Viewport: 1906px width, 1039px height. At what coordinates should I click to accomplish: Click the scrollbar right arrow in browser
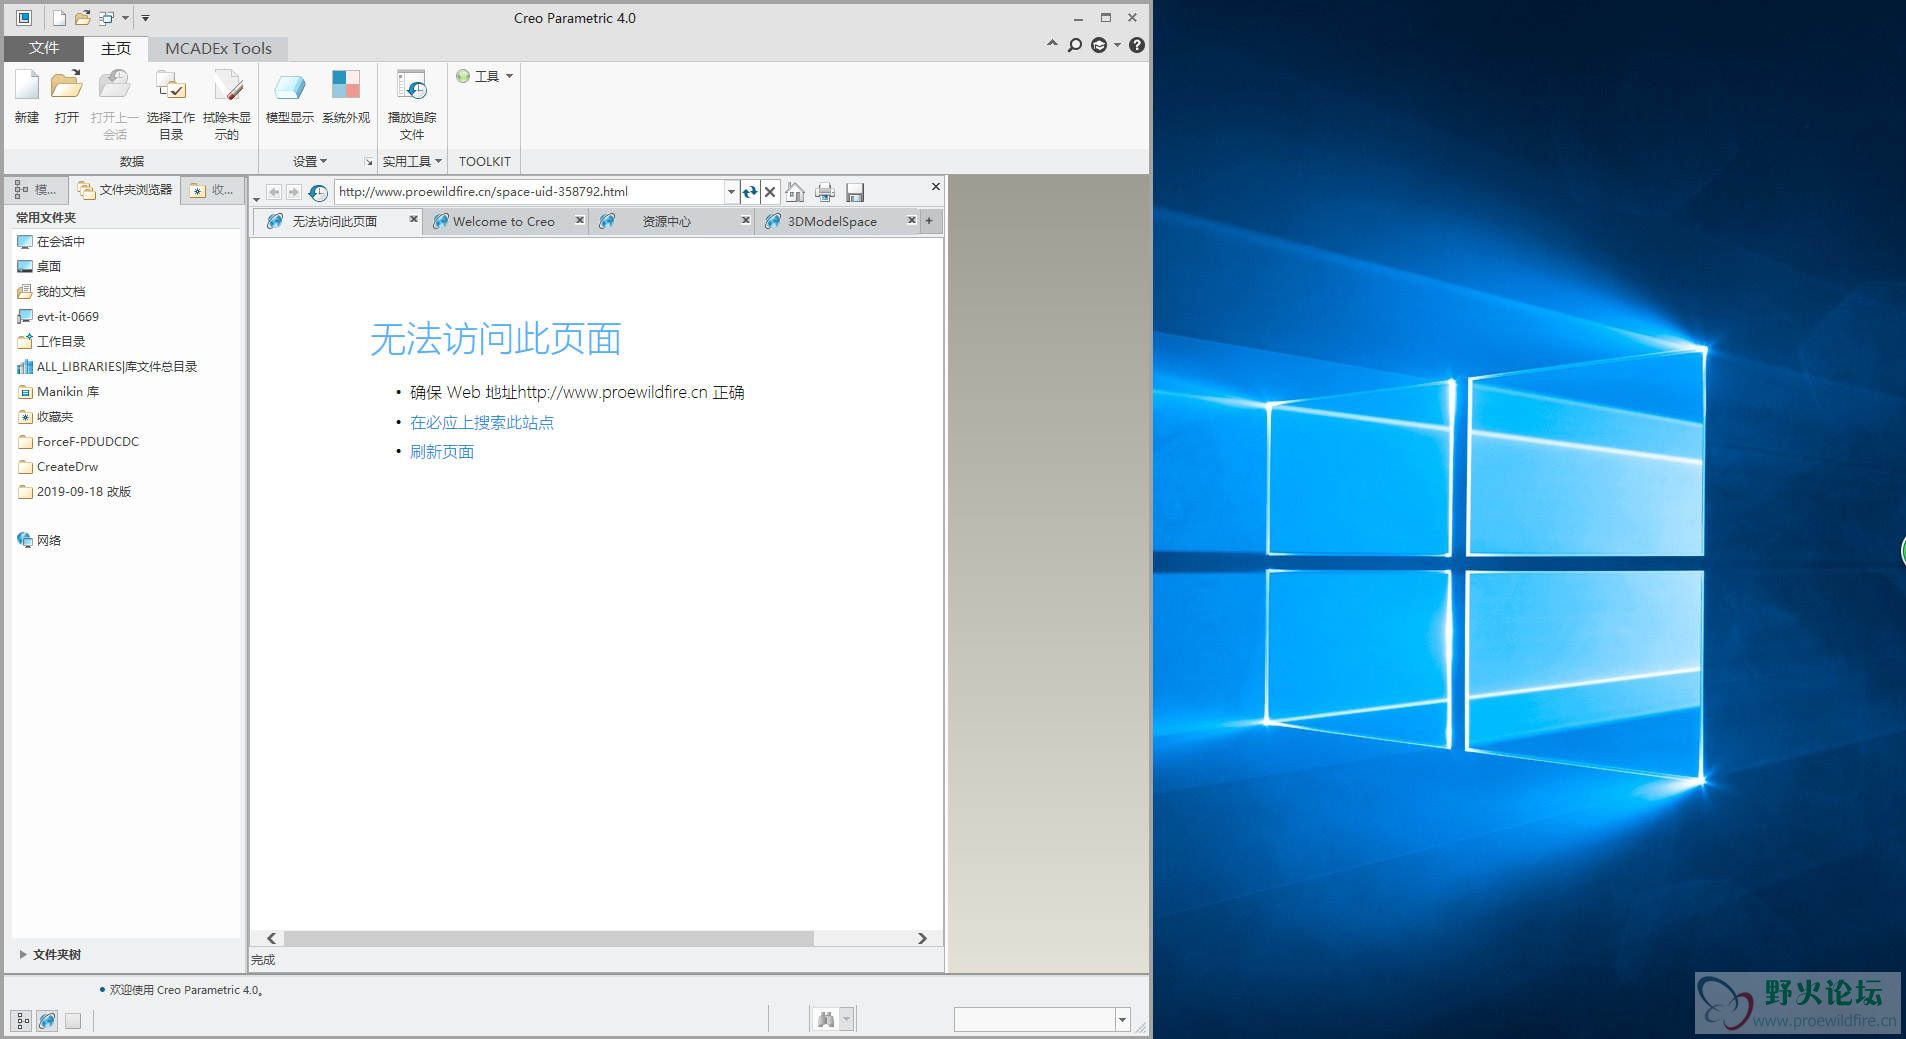point(922,939)
